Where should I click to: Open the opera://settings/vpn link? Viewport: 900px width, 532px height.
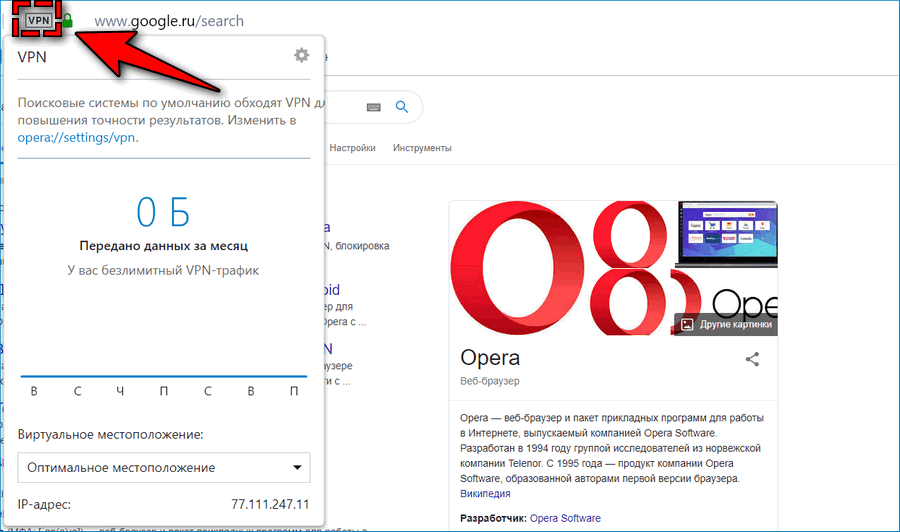pos(76,138)
